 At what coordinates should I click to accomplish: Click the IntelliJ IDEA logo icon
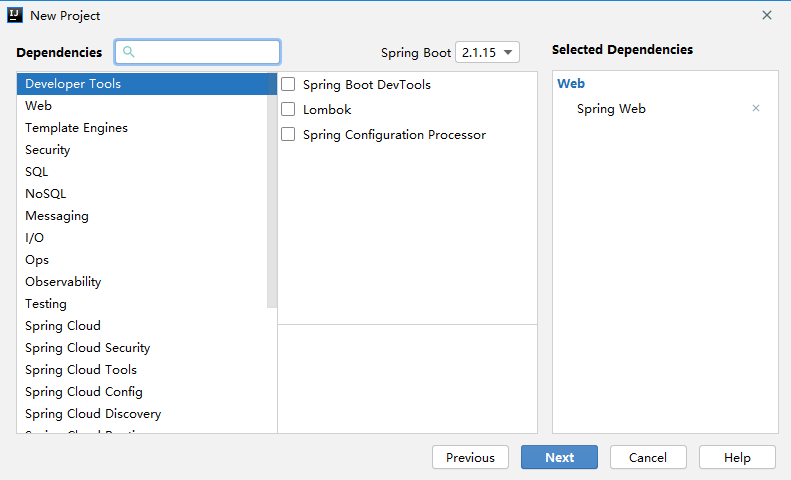tap(15, 15)
